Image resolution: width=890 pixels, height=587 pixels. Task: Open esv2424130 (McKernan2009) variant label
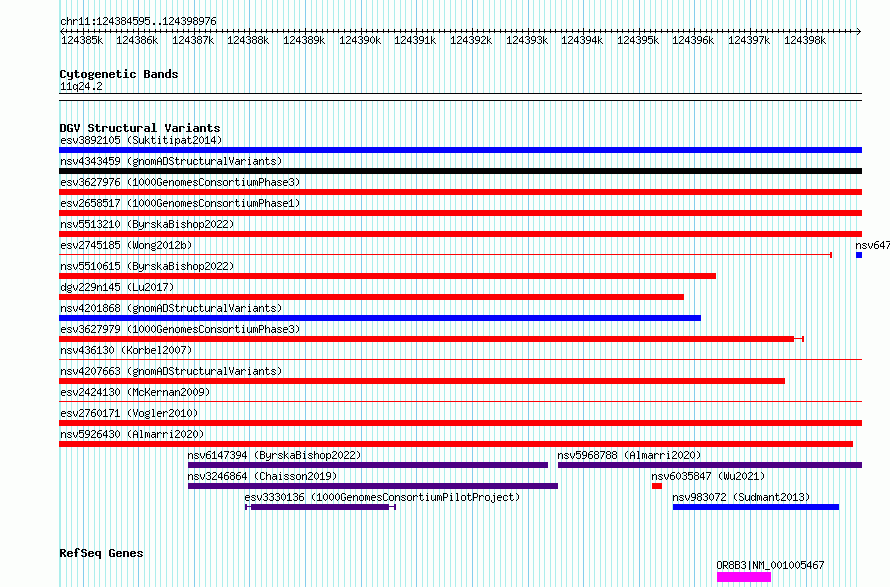pyautogui.click(x=135, y=392)
